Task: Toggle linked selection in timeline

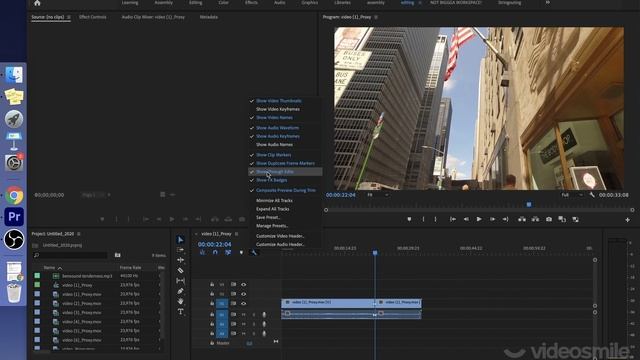Action: (228, 253)
